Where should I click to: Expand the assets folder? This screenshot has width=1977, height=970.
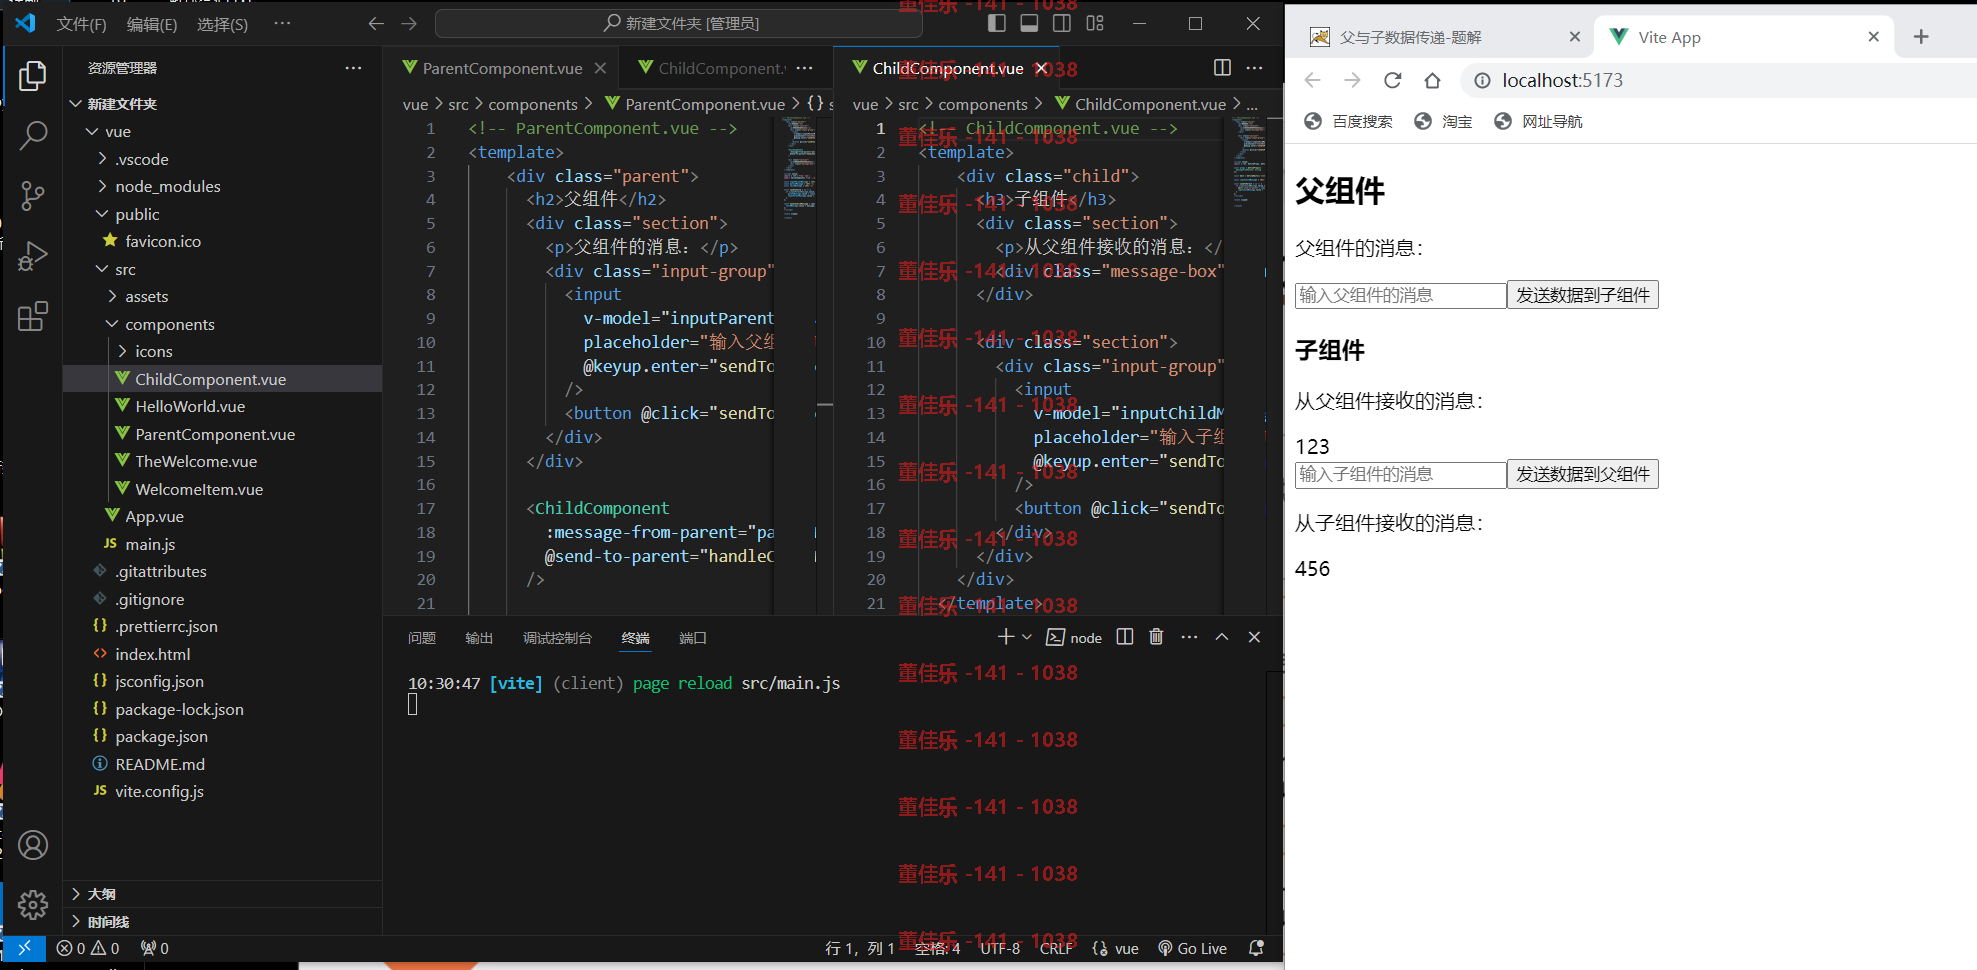pos(146,297)
